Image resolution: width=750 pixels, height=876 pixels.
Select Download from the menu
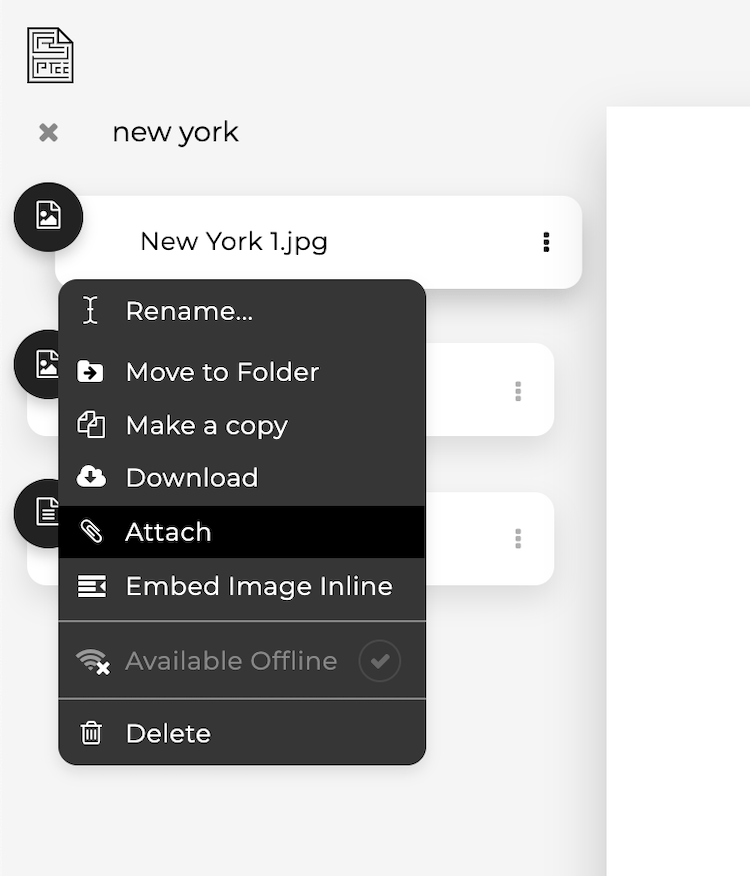click(242, 478)
